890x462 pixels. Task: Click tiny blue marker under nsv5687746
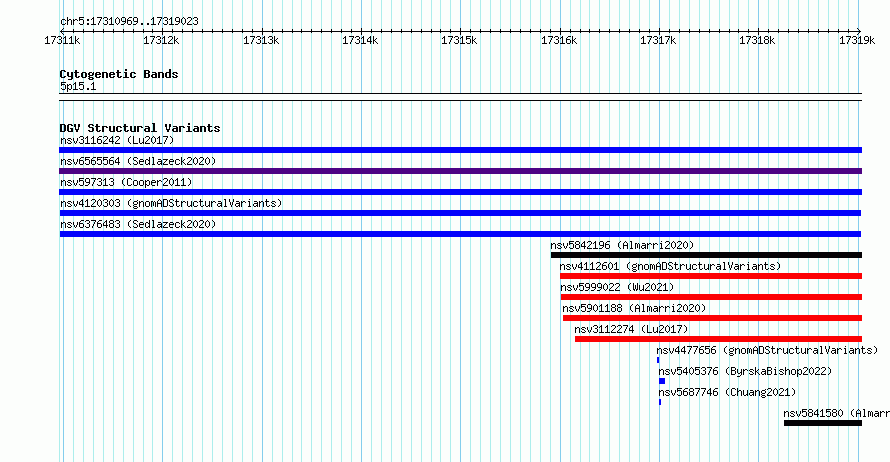(x=660, y=402)
